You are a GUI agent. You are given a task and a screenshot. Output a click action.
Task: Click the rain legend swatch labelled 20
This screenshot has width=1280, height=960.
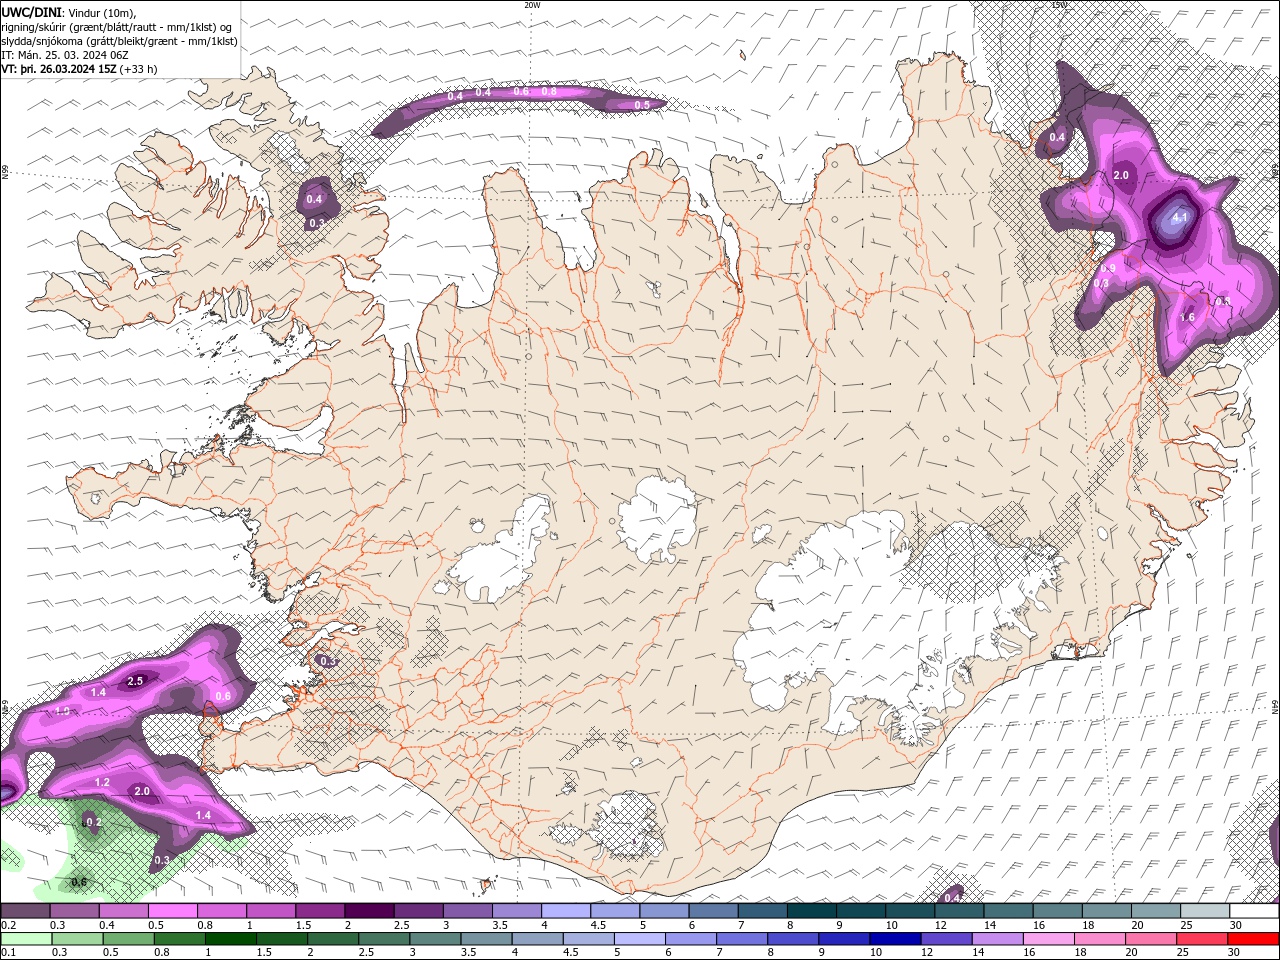point(1150,938)
